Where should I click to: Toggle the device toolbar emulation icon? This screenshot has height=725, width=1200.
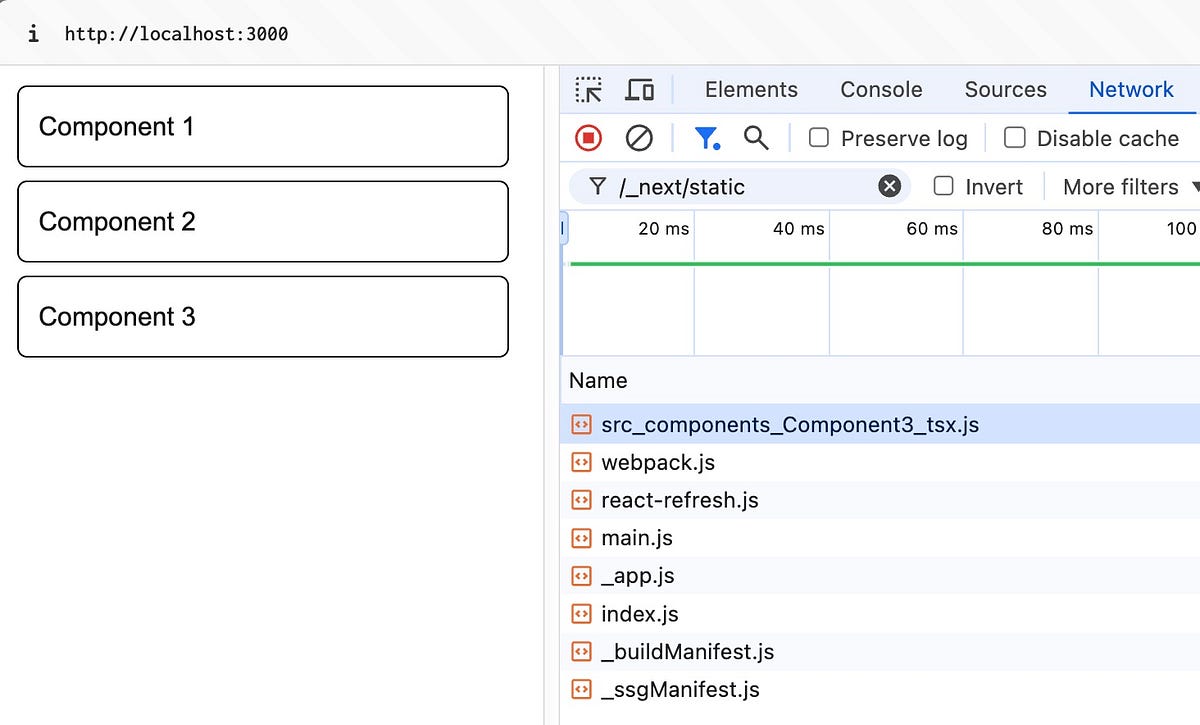640,89
